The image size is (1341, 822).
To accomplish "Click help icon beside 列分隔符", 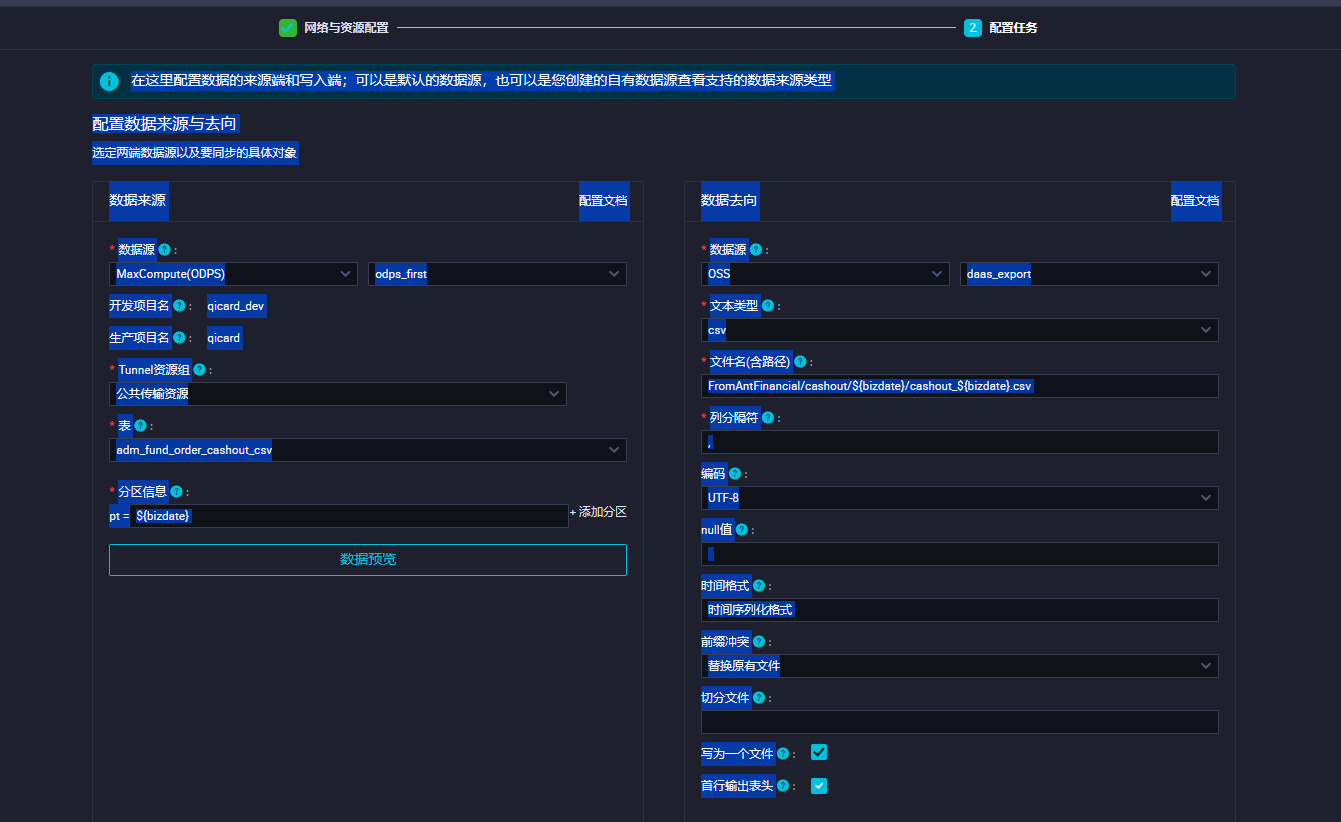I will (768, 418).
